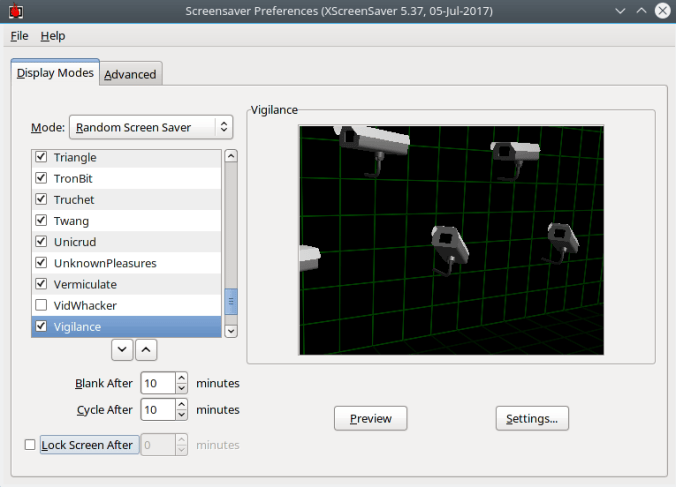Click the Preview button

370,419
